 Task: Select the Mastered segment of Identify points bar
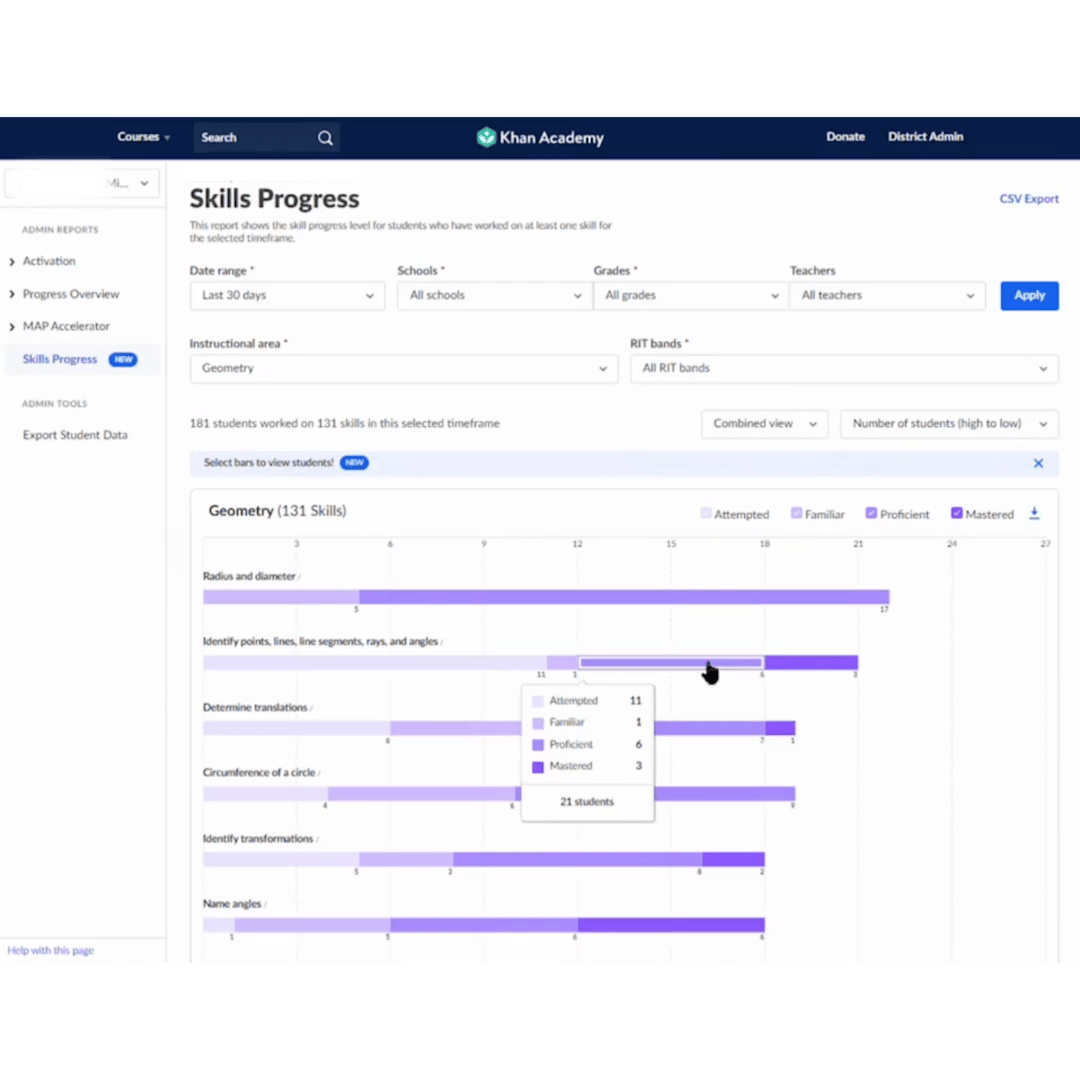[811, 663]
